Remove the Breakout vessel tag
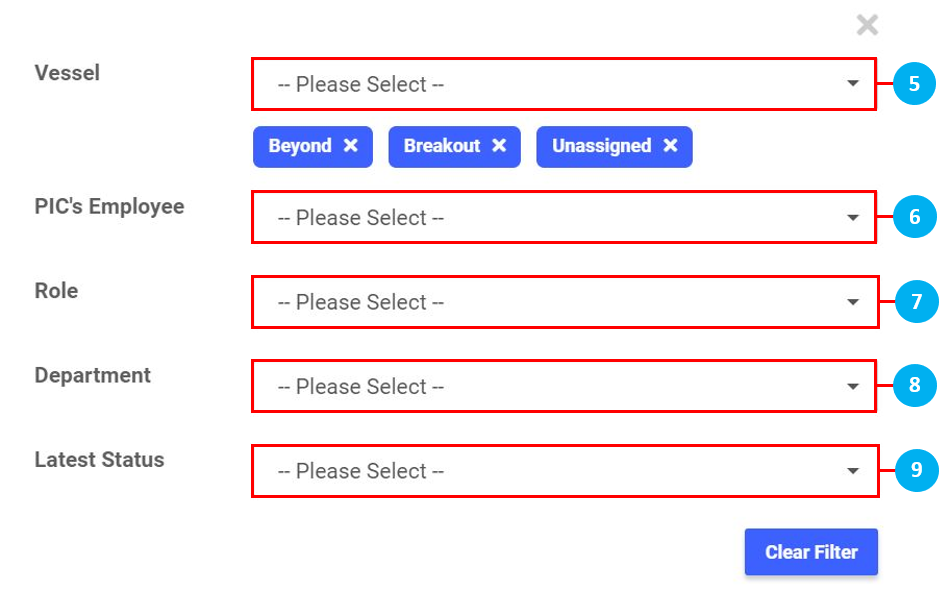Viewport: 939px width, 615px height. tap(499, 146)
